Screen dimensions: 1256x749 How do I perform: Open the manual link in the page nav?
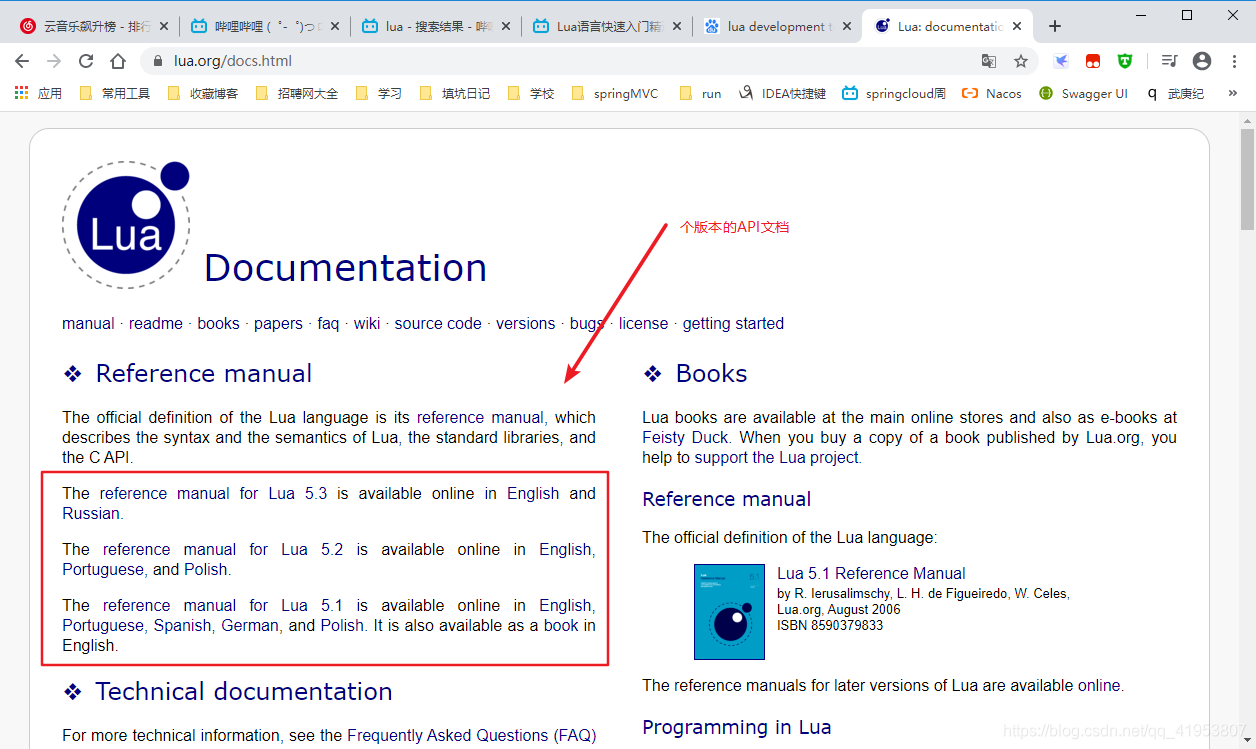pyautogui.click(x=88, y=323)
